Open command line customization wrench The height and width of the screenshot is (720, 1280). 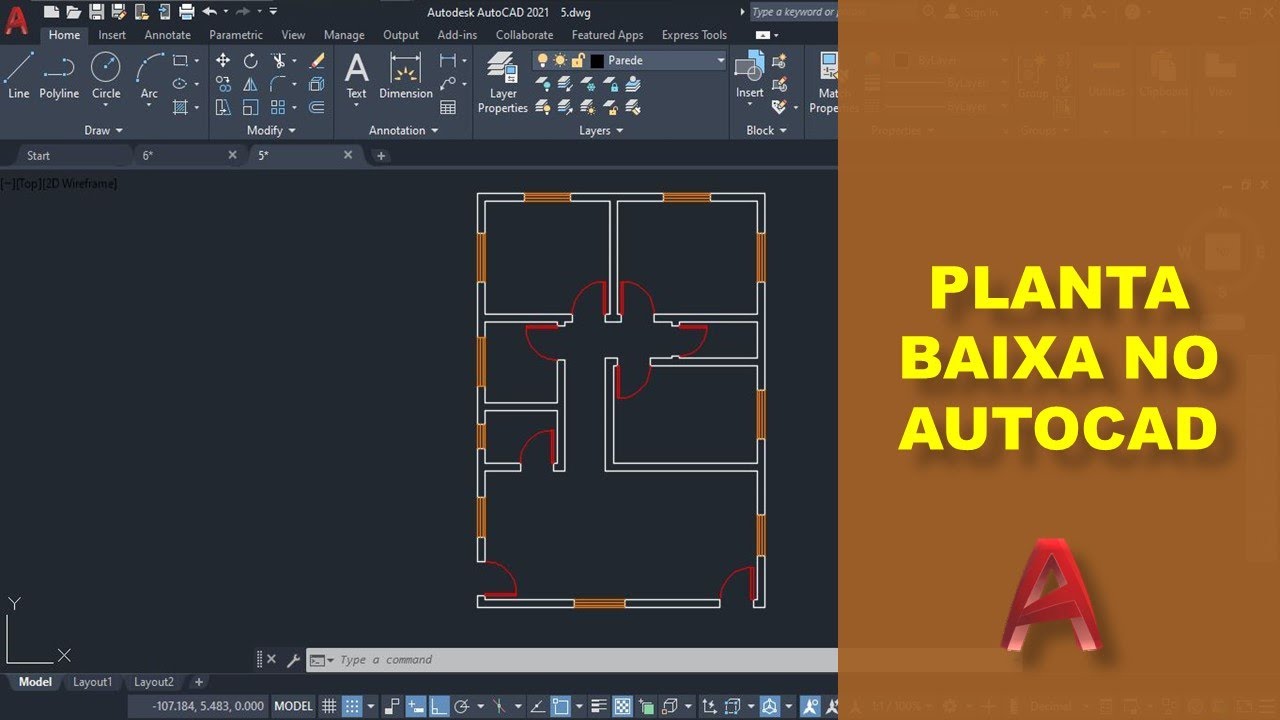293,660
